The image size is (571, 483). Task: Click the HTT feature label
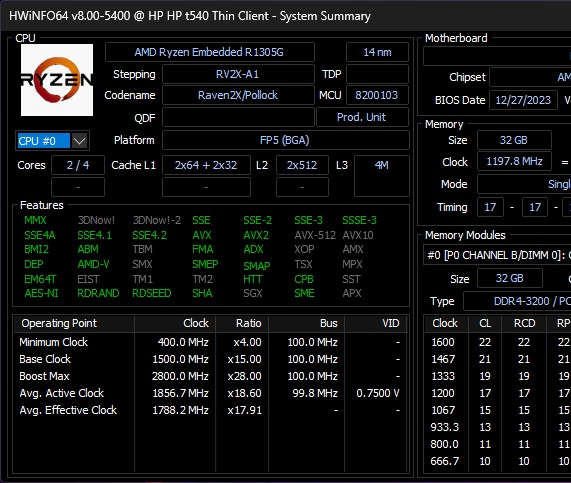pos(253,279)
